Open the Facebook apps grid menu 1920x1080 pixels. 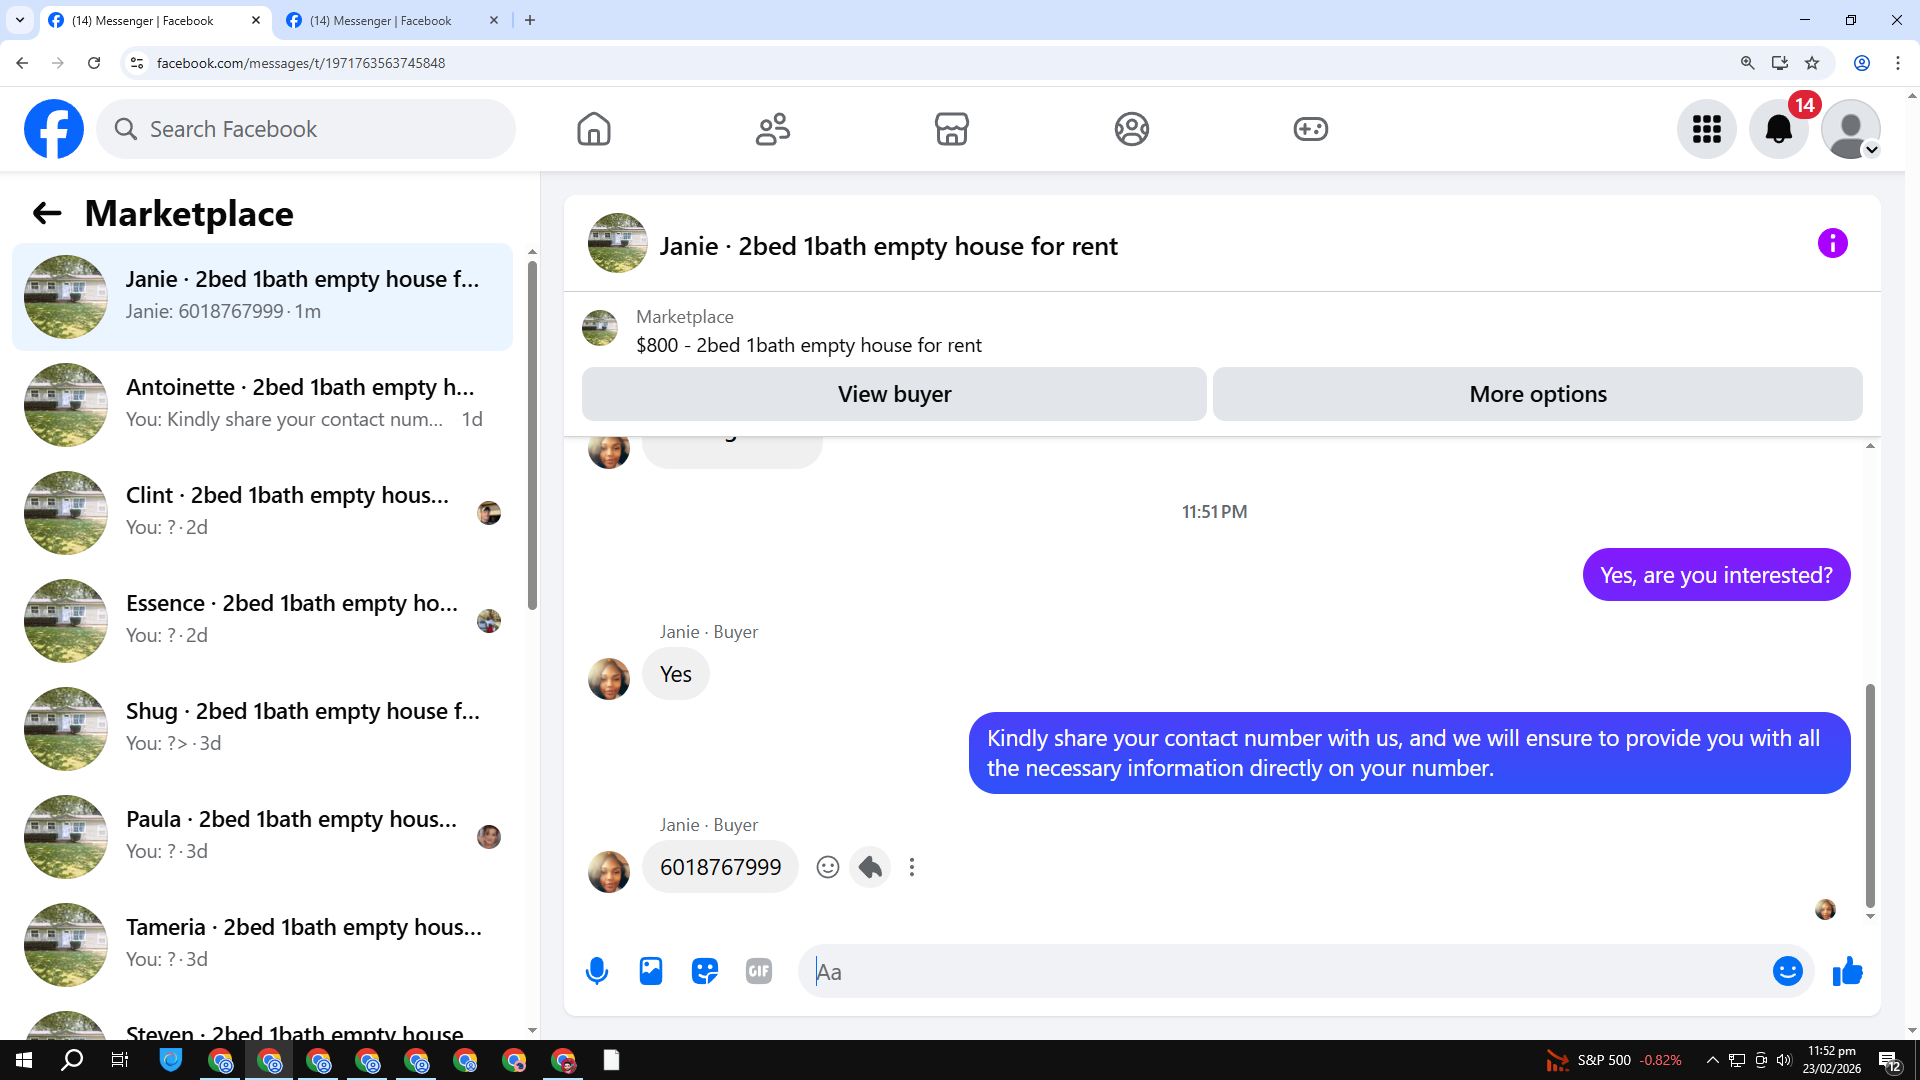[1706, 129]
